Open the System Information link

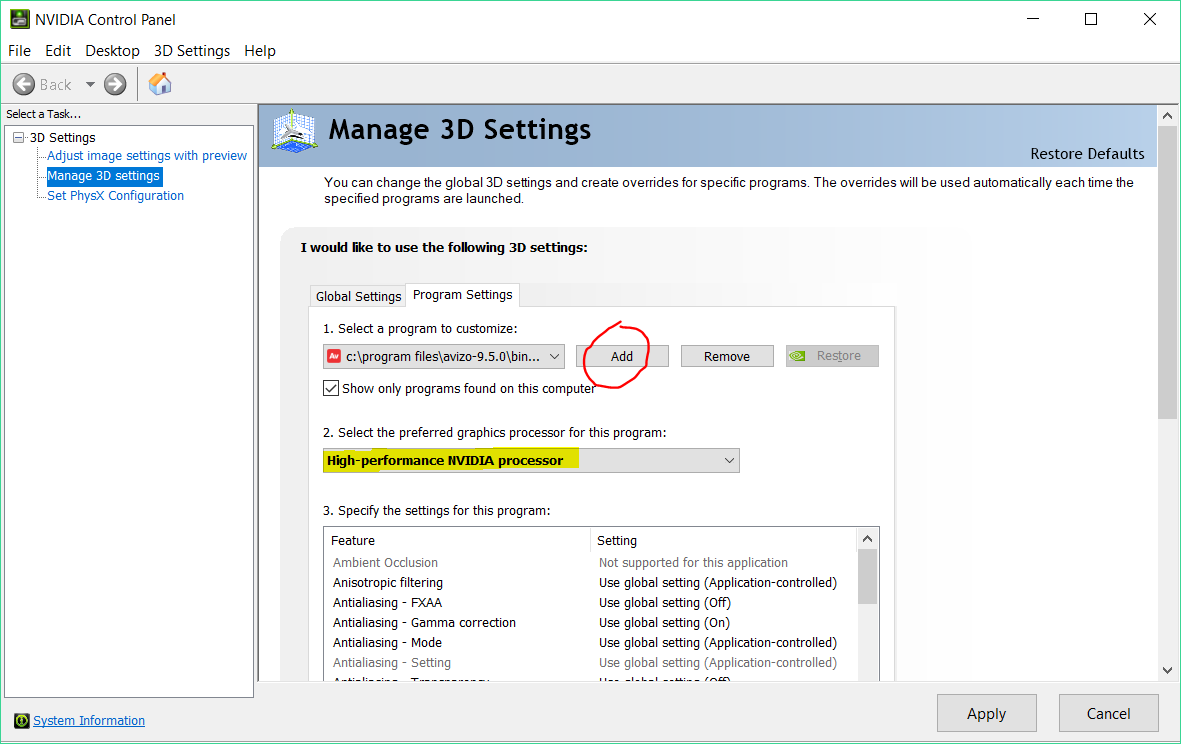89,721
